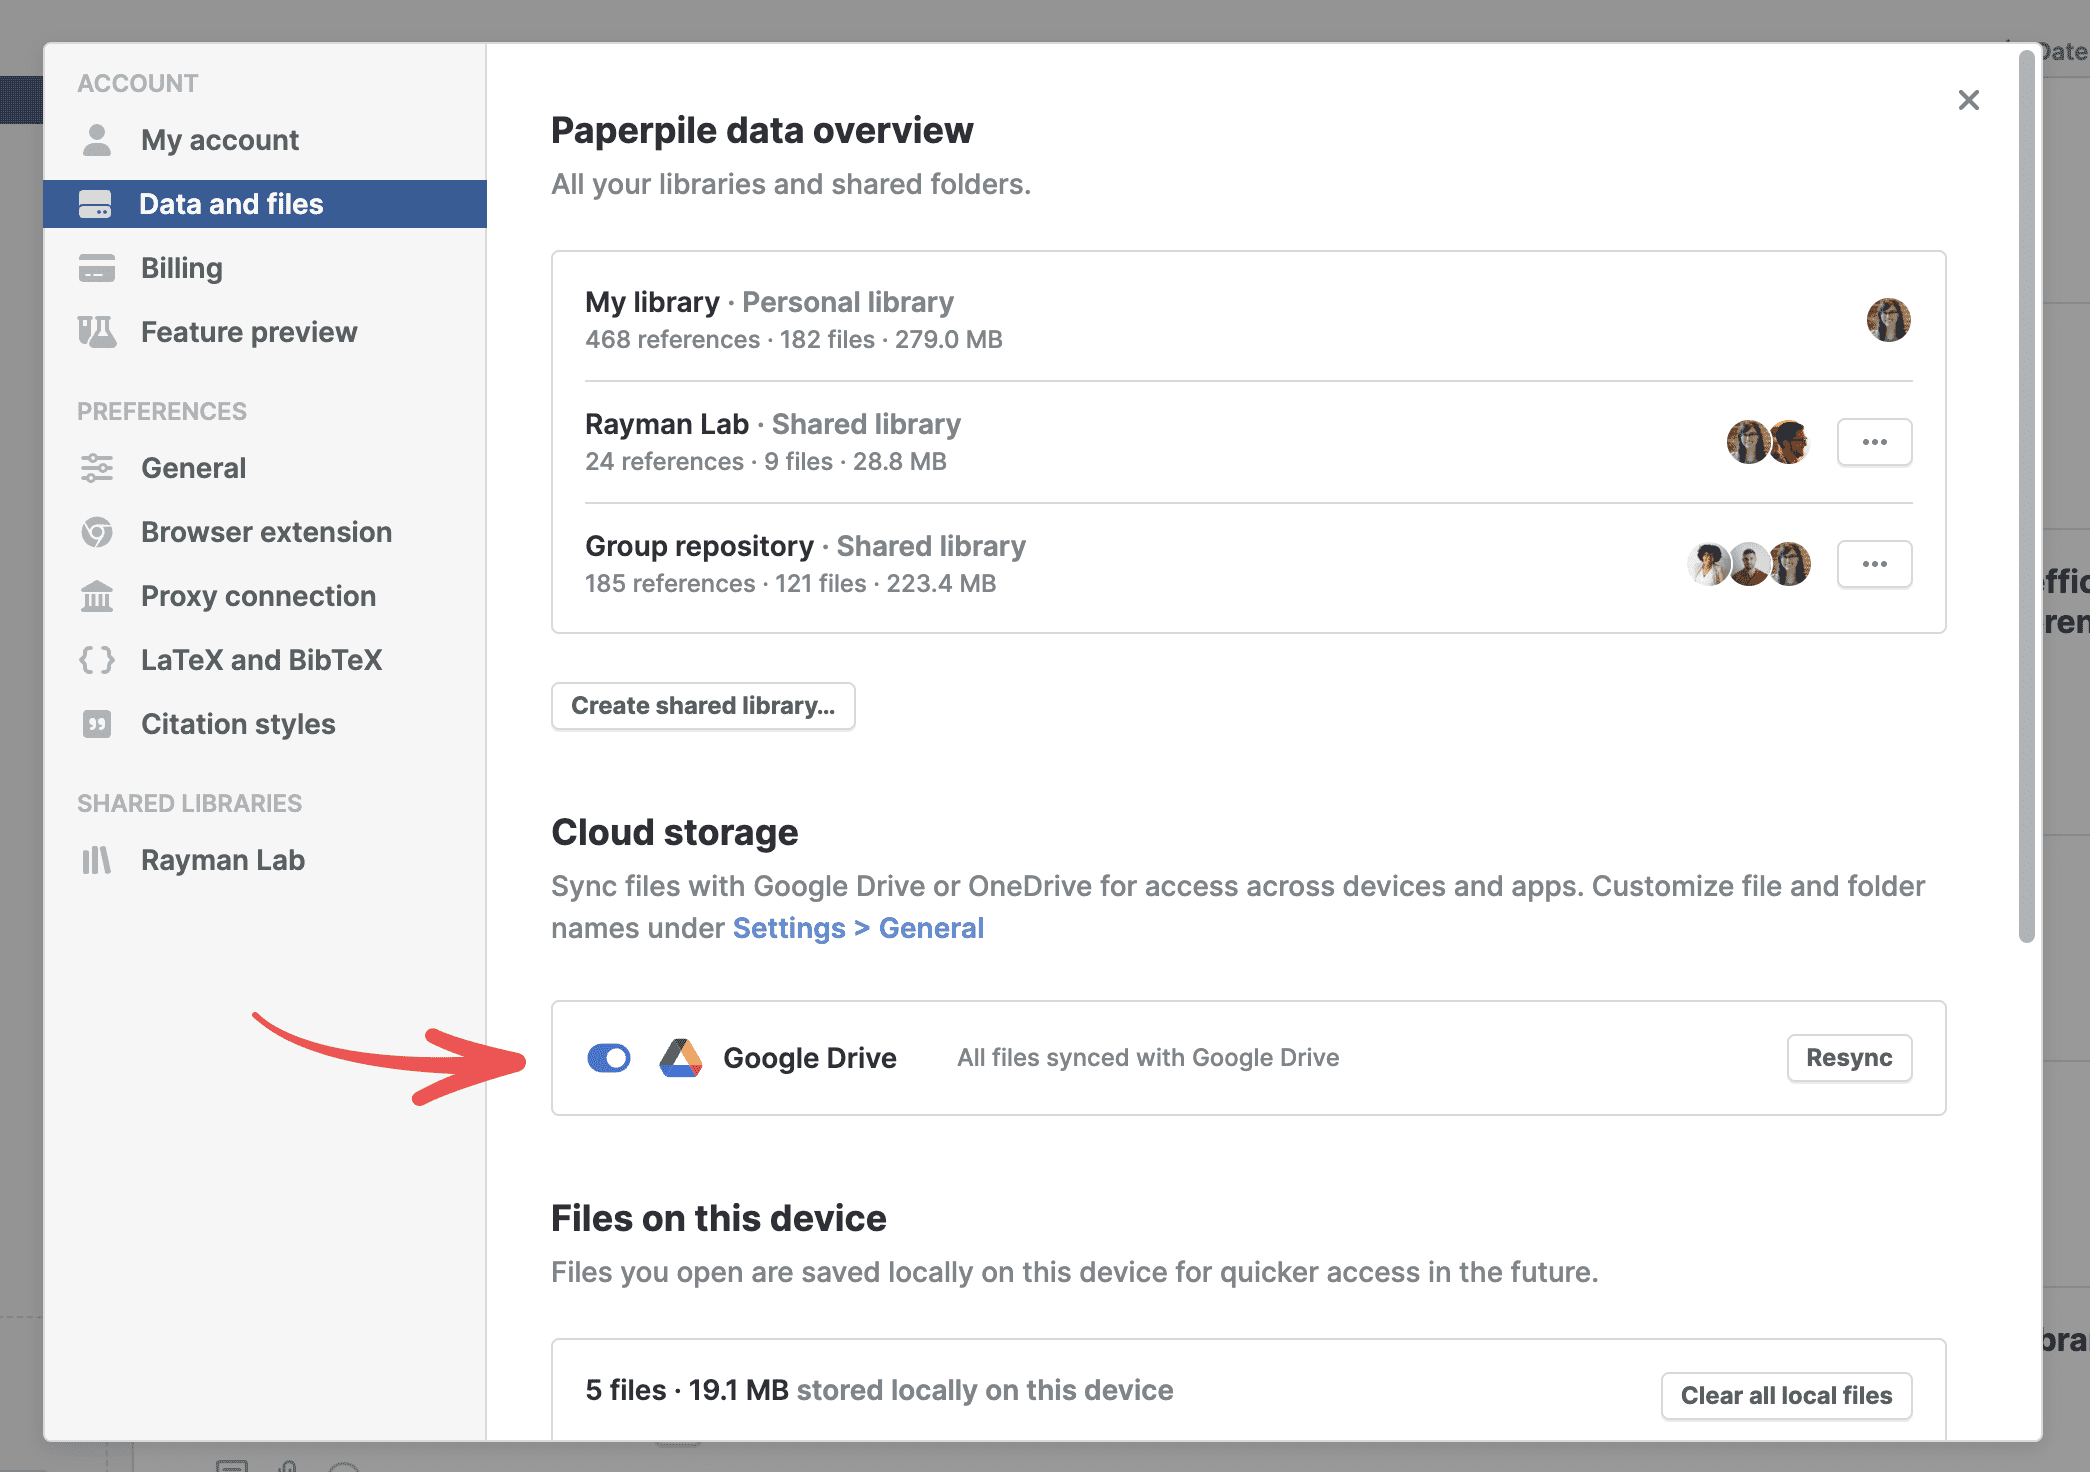Image resolution: width=2090 pixels, height=1472 pixels.
Task: Click the Proxy connection institution icon
Action: pyautogui.click(x=97, y=596)
